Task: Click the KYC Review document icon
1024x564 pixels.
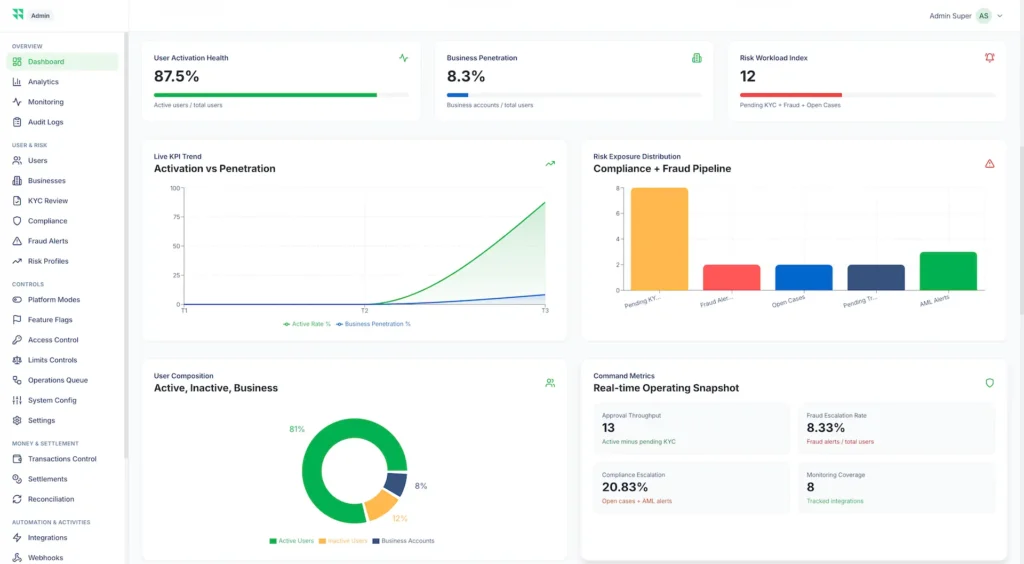Action: coord(17,201)
